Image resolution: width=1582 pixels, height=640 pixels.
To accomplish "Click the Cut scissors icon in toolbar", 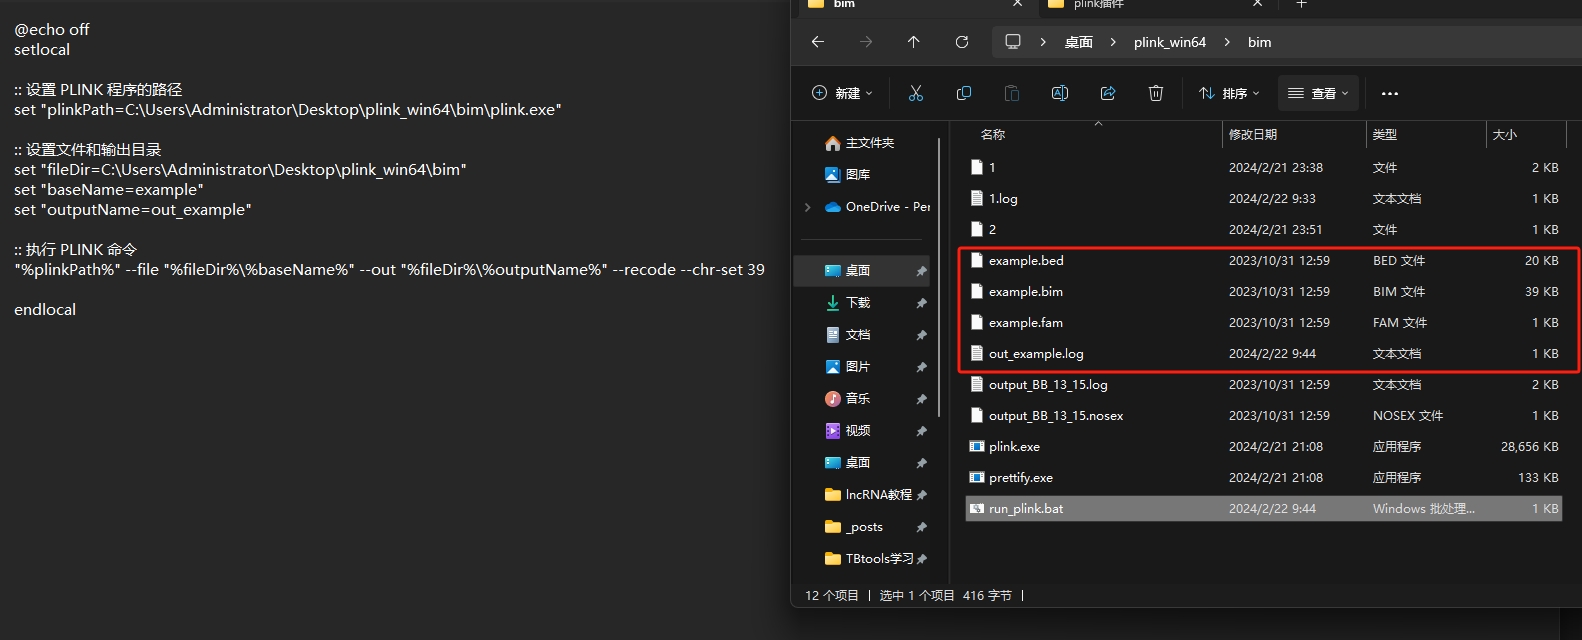I will [915, 93].
